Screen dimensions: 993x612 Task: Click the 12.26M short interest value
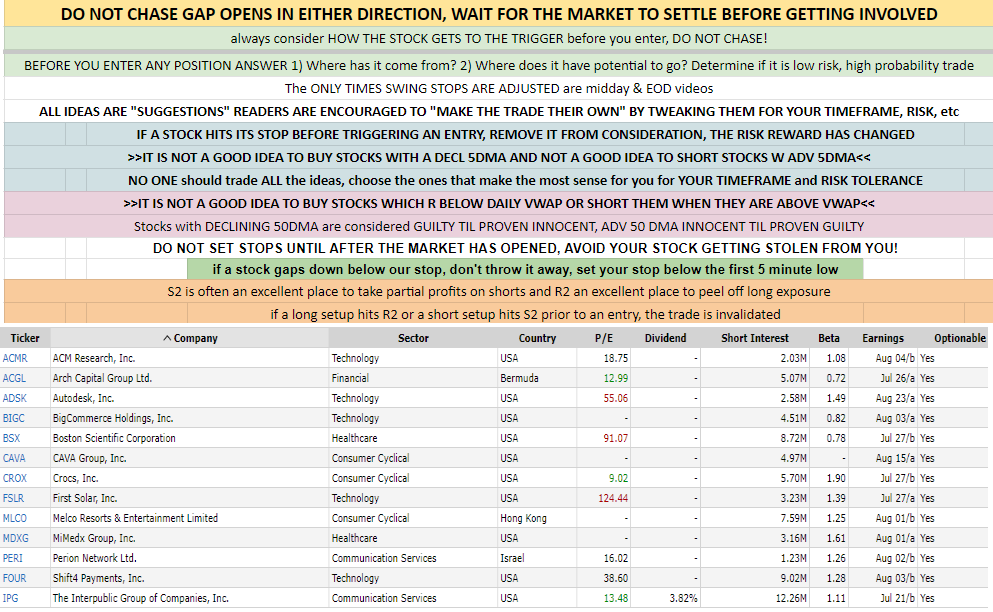tap(792, 598)
